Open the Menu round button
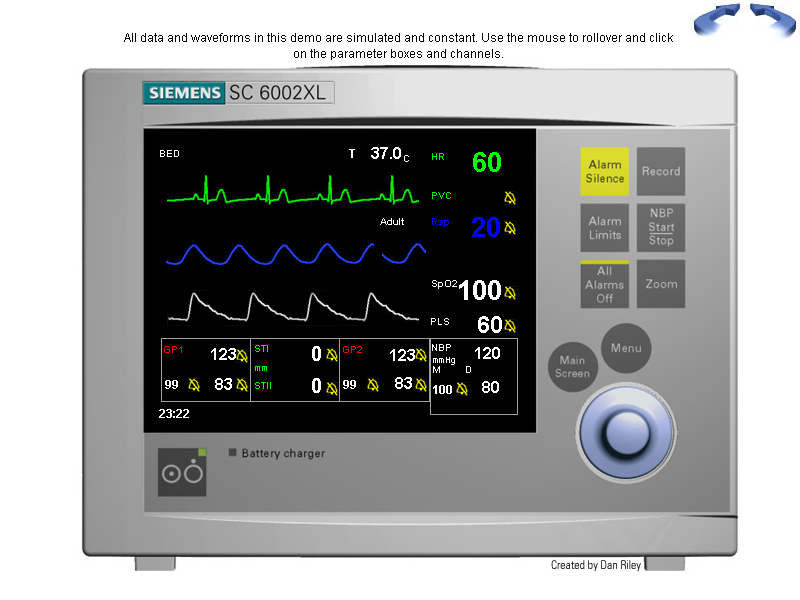Screen dimensions: 800x600 tap(626, 348)
